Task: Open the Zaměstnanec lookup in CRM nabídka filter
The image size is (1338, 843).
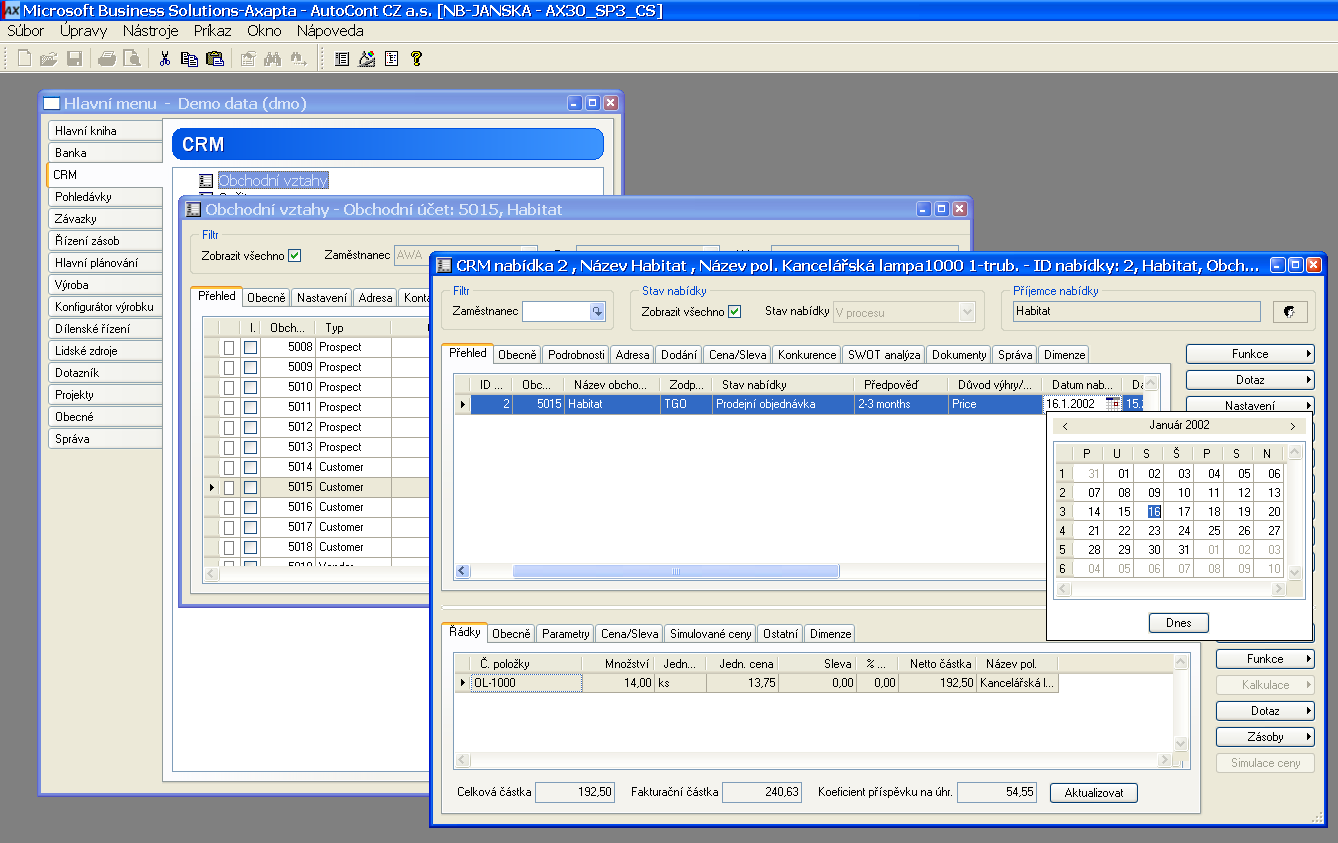Action: (598, 312)
